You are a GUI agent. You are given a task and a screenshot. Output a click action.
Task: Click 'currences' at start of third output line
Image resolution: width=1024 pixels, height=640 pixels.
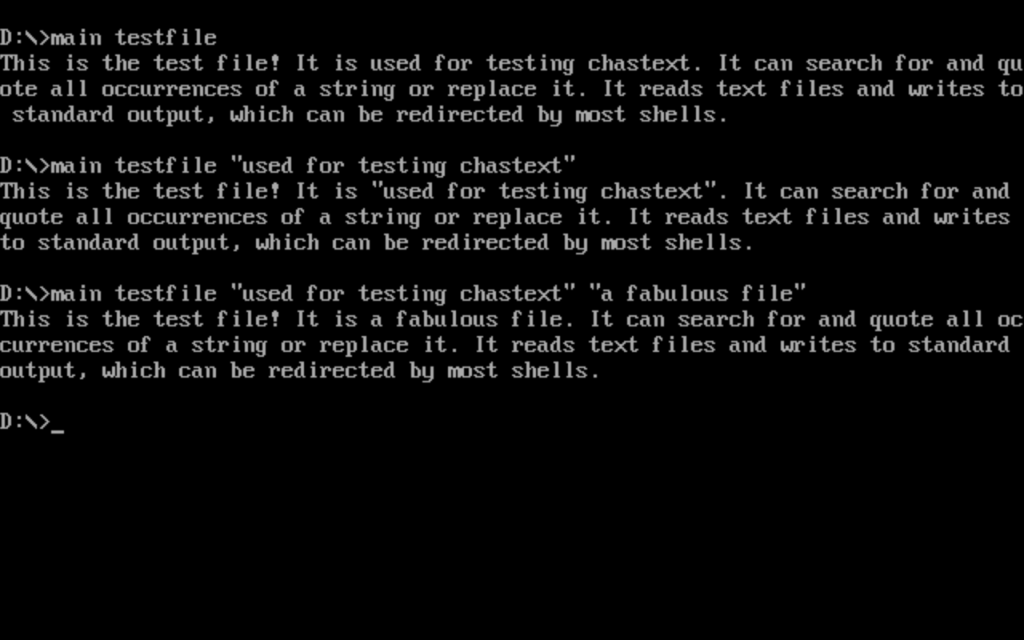57,345
